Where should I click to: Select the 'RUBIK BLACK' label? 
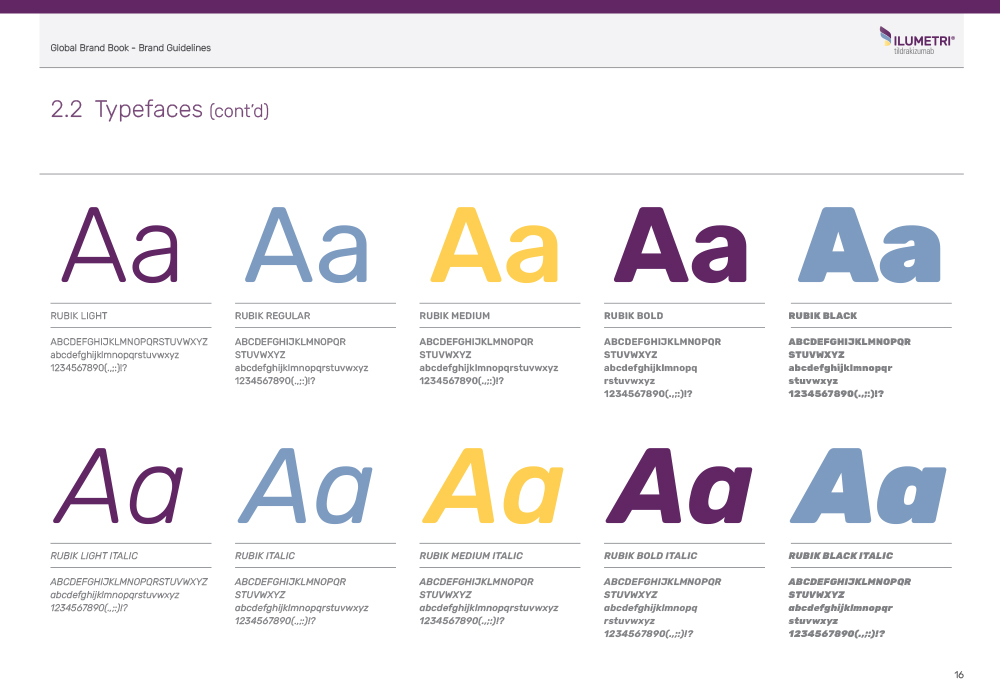[822, 316]
